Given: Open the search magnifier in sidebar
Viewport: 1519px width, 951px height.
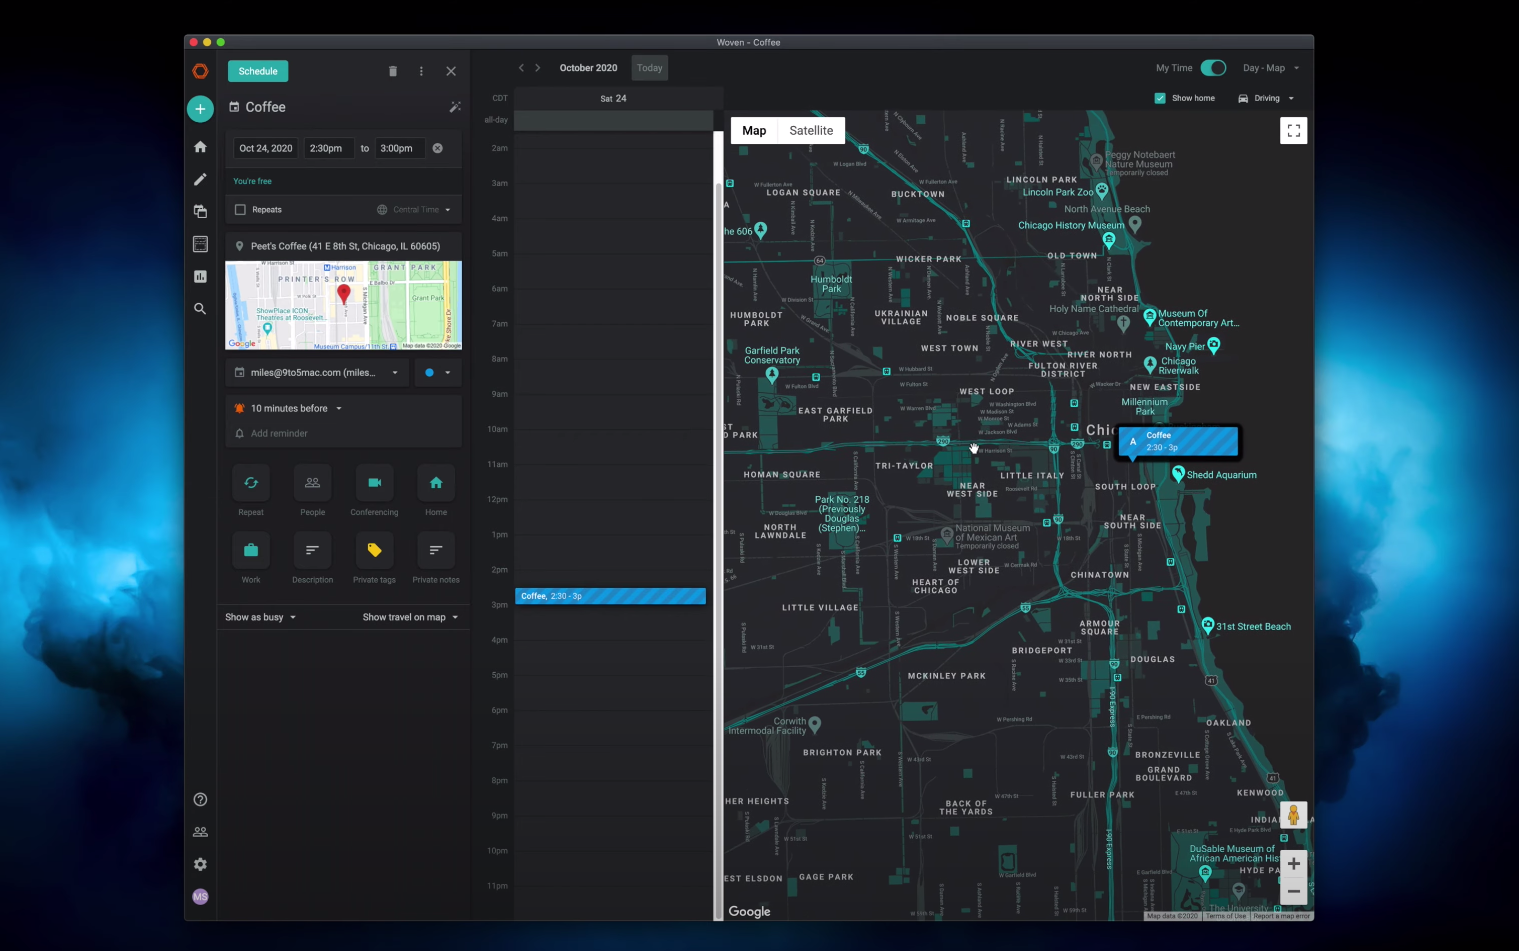Looking at the screenshot, I should point(200,309).
